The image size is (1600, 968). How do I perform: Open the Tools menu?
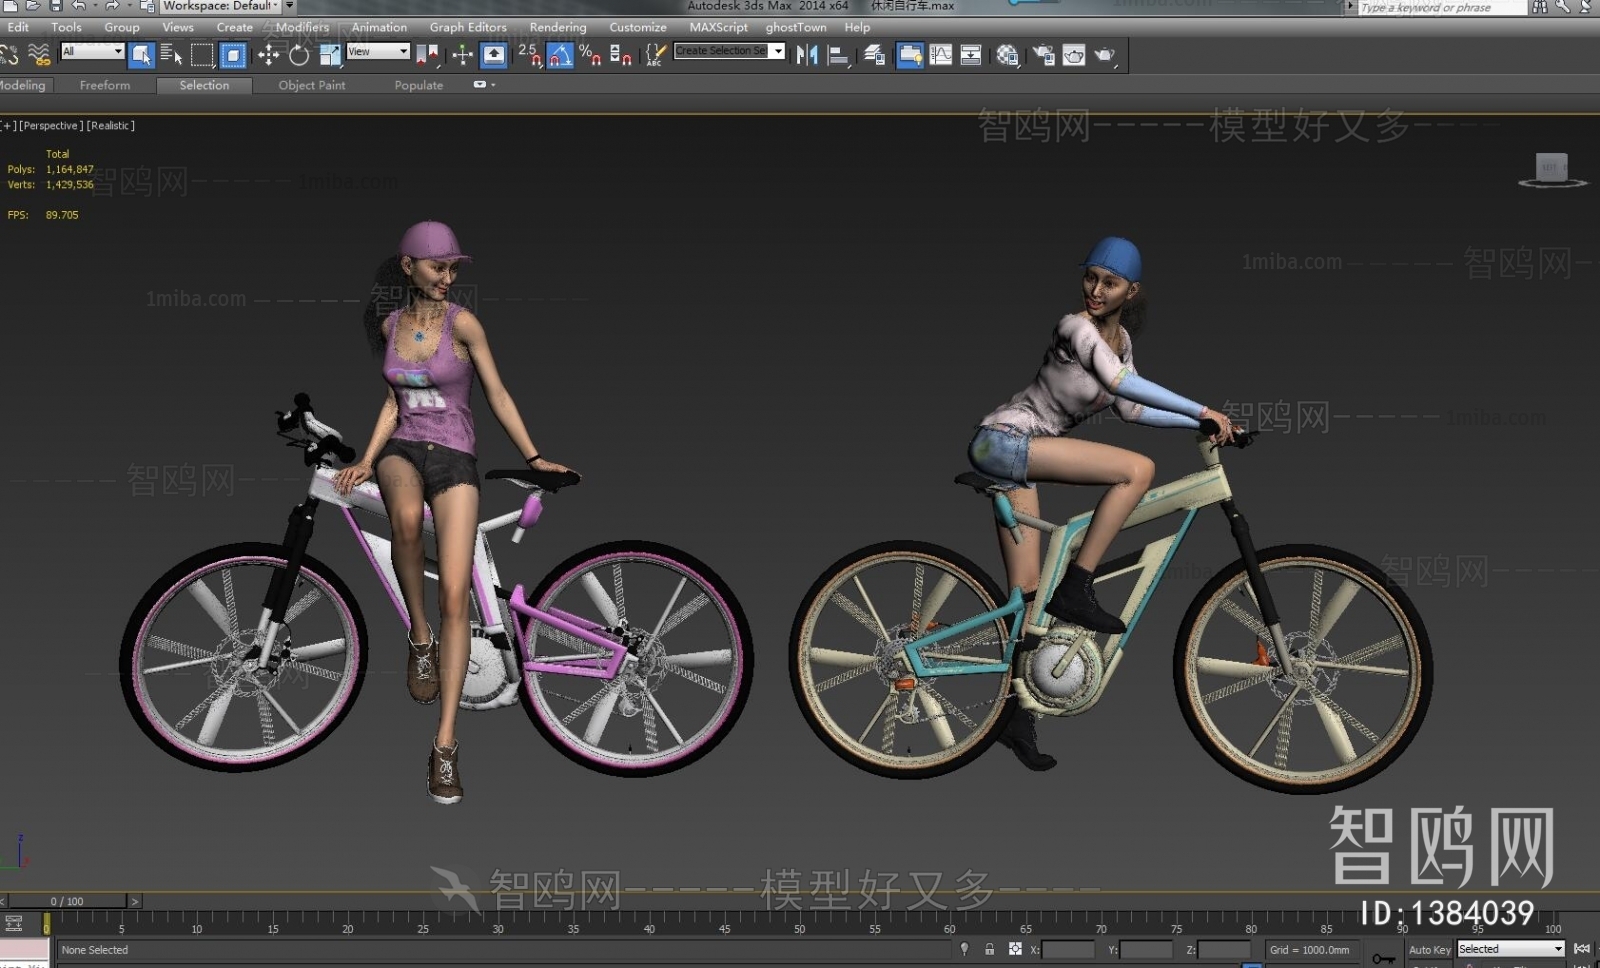coord(66,27)
